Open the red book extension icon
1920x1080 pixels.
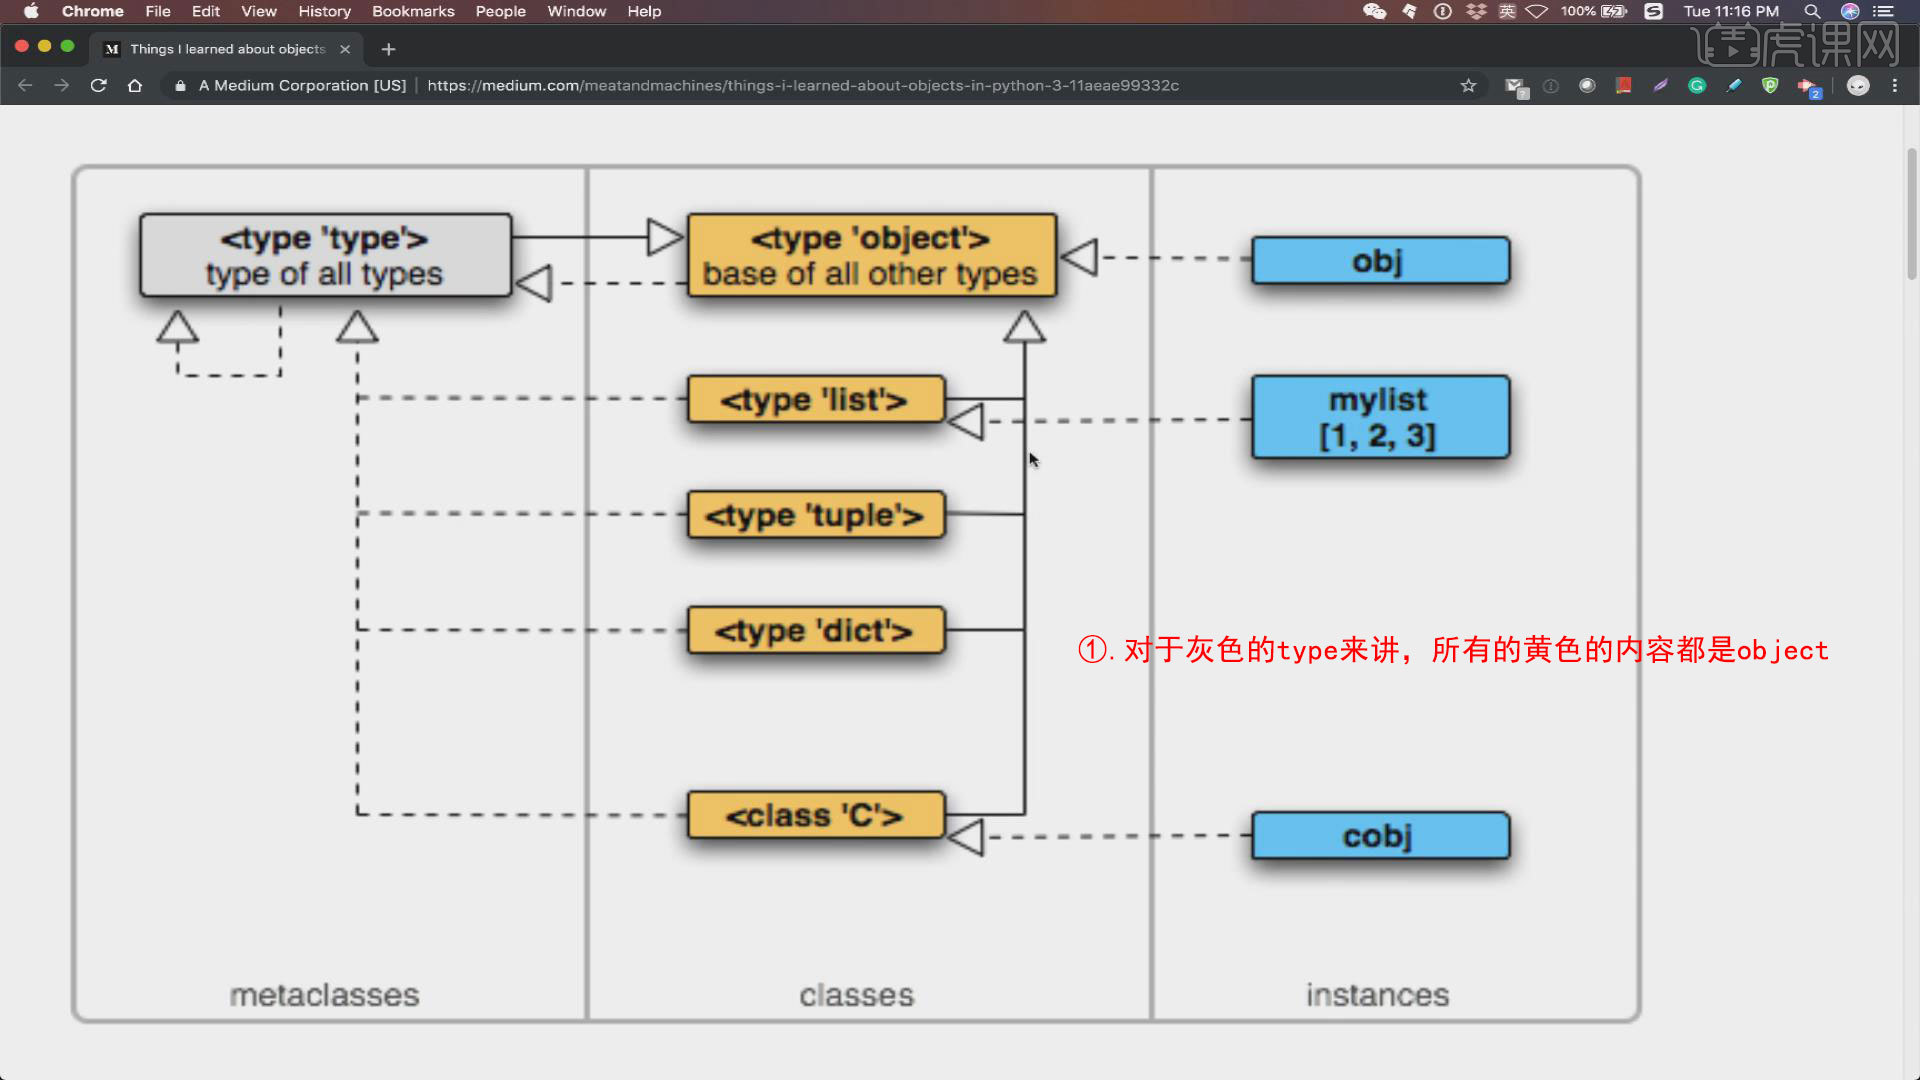[1624, 86]
